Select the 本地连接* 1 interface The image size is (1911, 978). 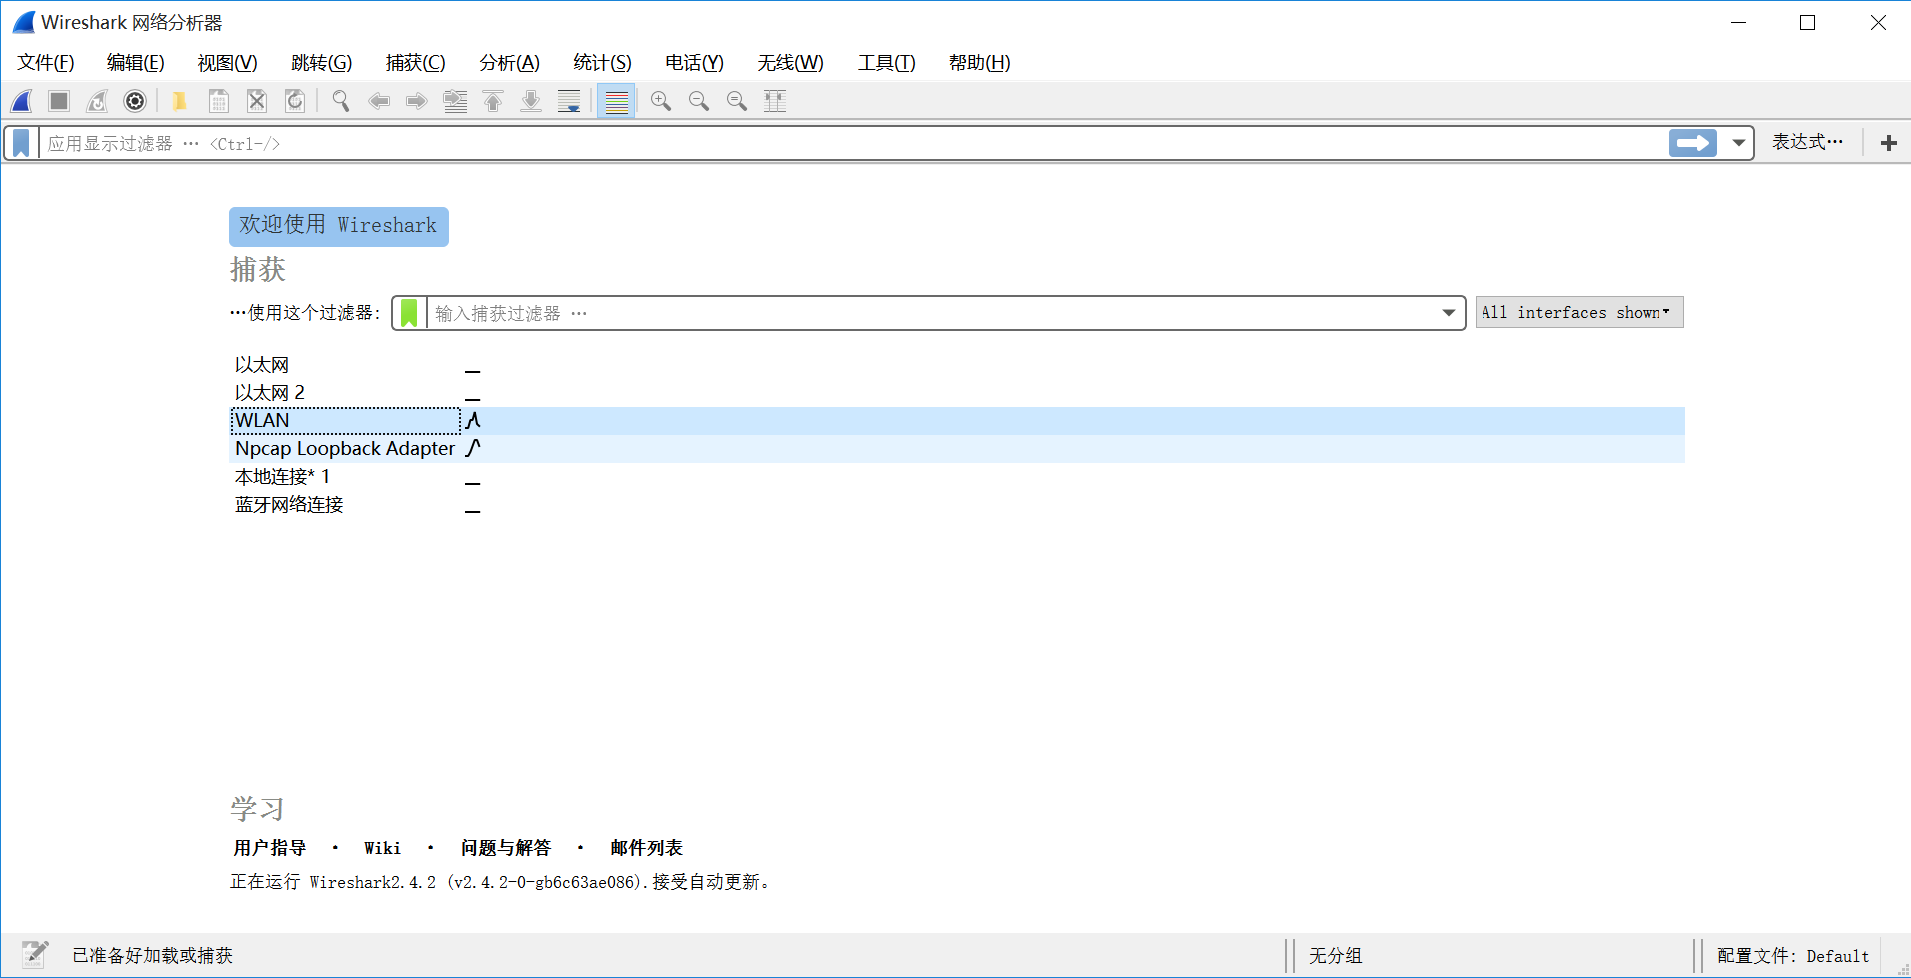pyautogui.click(x=957, y=477)
